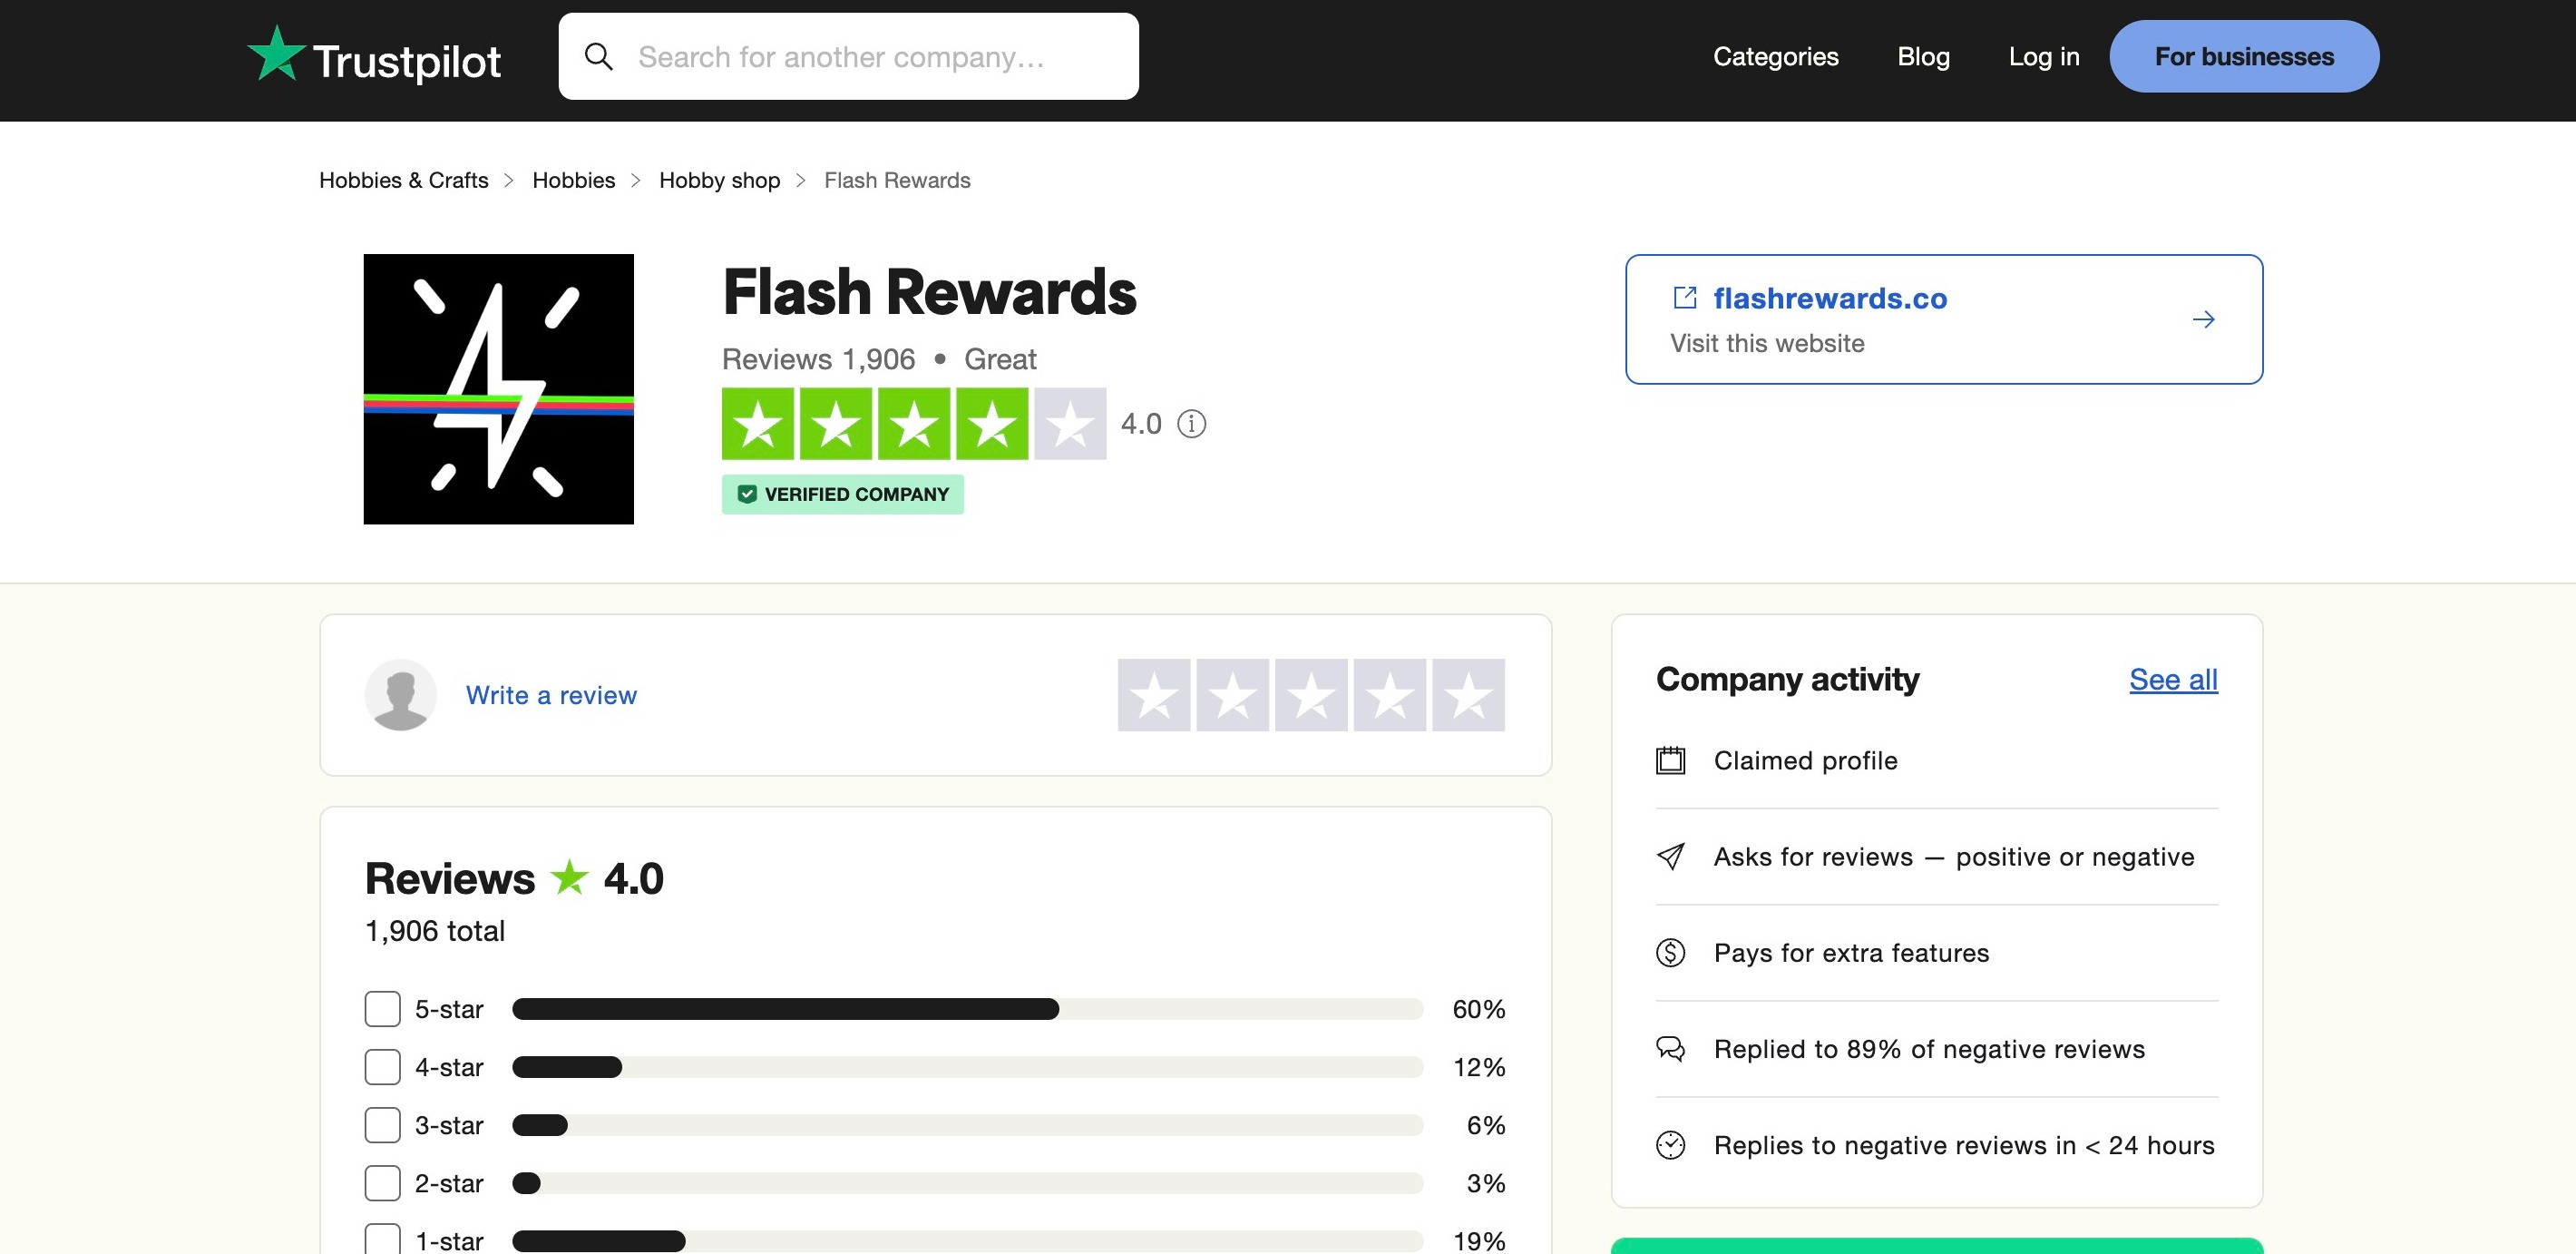
Task: Click the Flash Rewards lightning logo
Action: (499, 389)
